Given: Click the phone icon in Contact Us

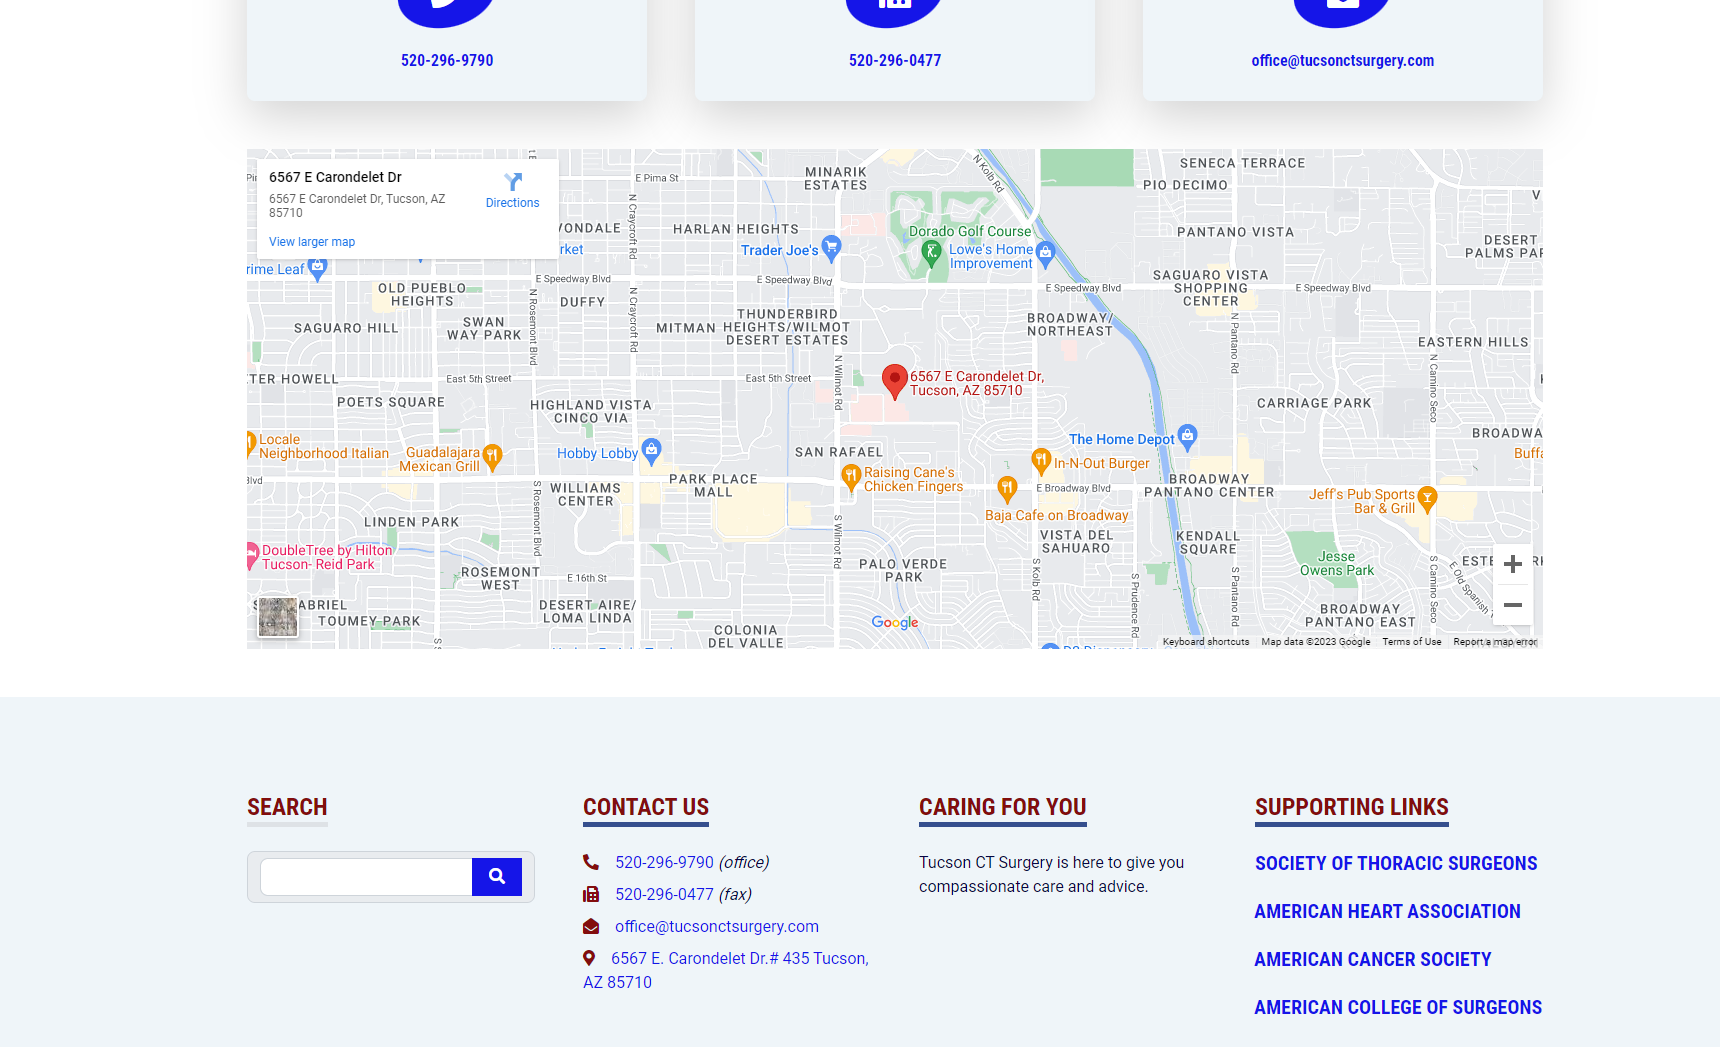Looking at the screenshot, I should tap(591, 862).
